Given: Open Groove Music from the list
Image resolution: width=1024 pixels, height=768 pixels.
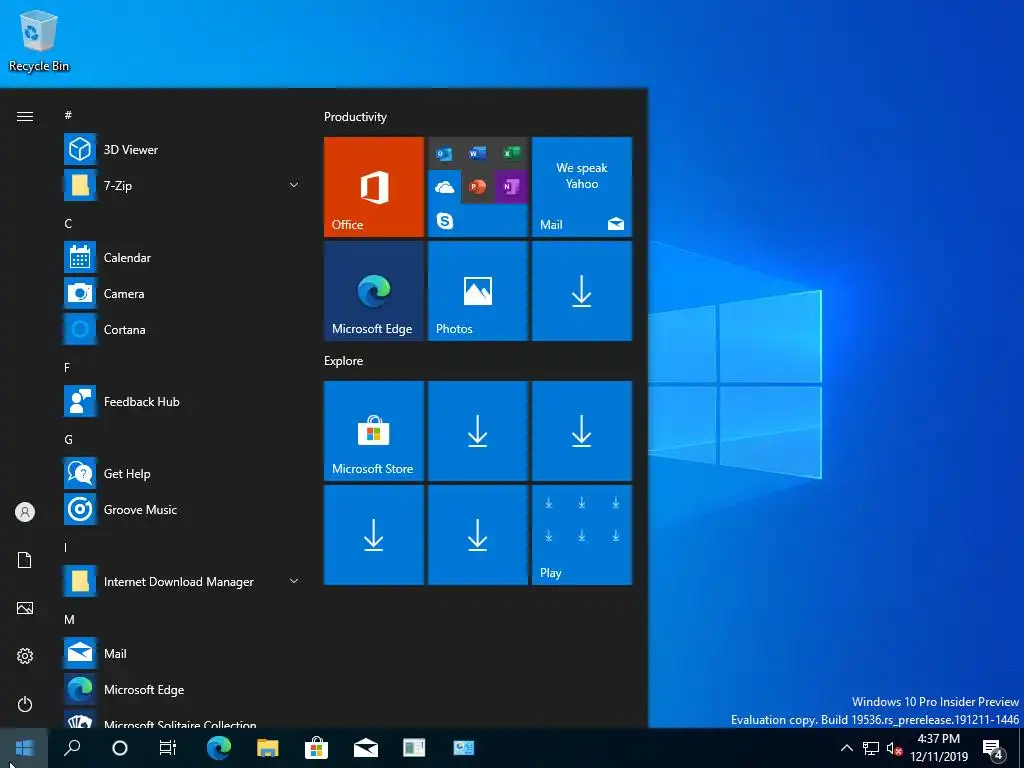Looking at the screenshot, I should [183, 509].
